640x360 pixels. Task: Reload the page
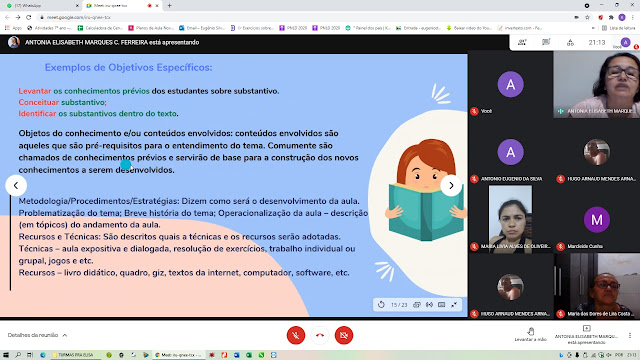[x=29, y=18]
